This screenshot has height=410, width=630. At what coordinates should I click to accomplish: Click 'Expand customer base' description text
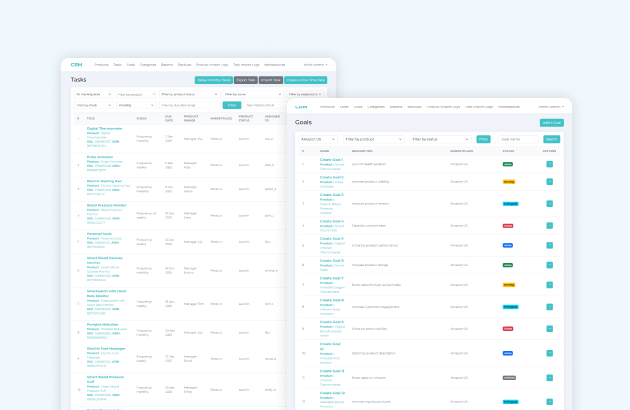pyautogui.click(x=369, y=226)
